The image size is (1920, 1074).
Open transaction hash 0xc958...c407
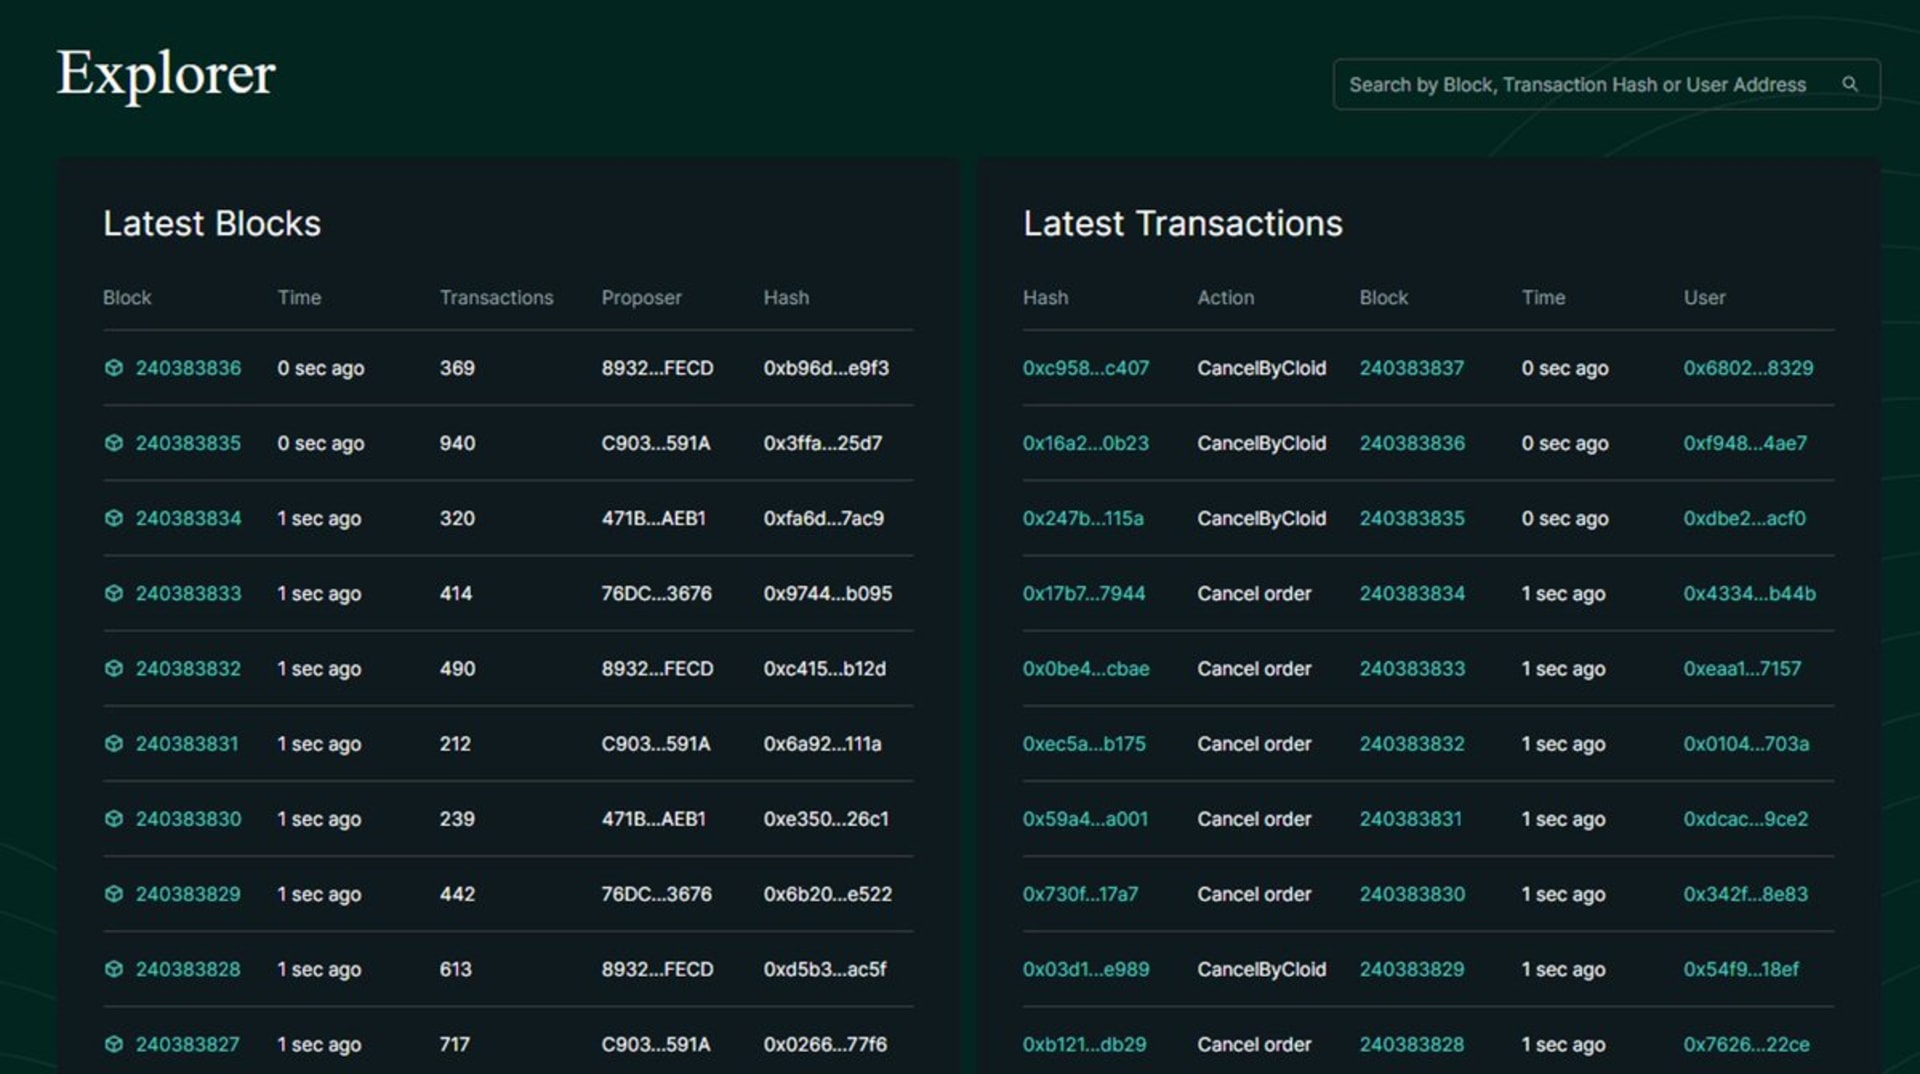coord(1085,368)
